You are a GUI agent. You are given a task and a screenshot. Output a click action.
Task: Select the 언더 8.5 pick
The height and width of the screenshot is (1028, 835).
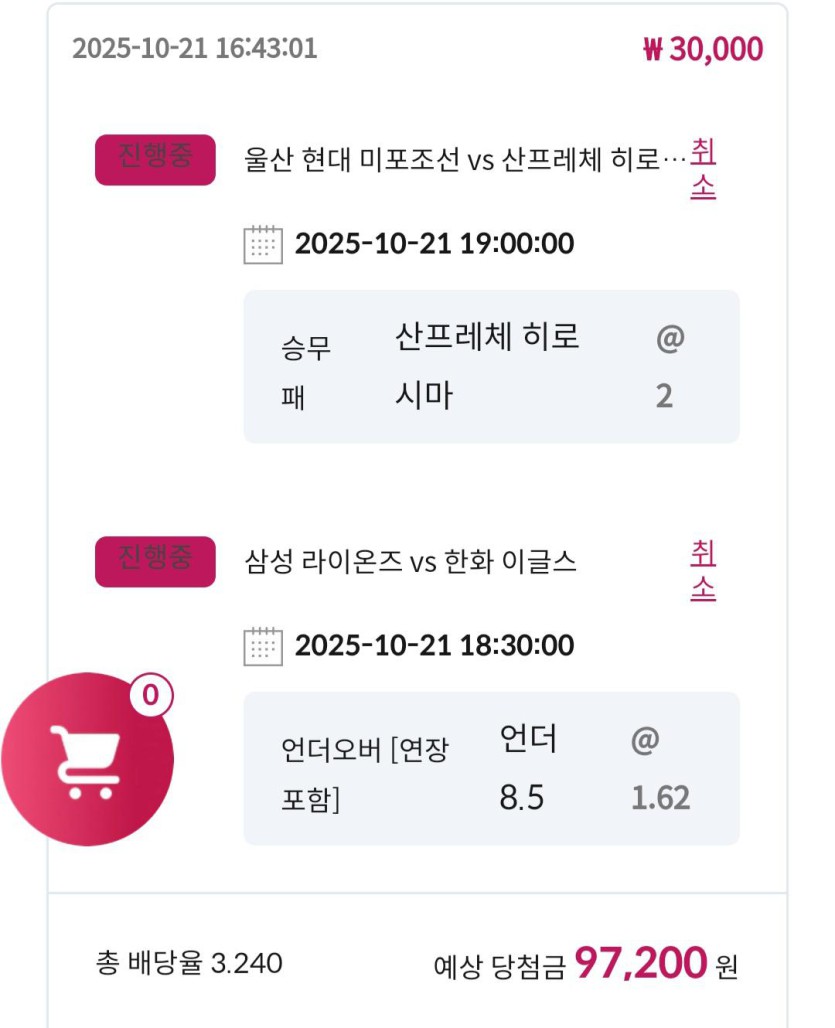[x=528, y=769]
